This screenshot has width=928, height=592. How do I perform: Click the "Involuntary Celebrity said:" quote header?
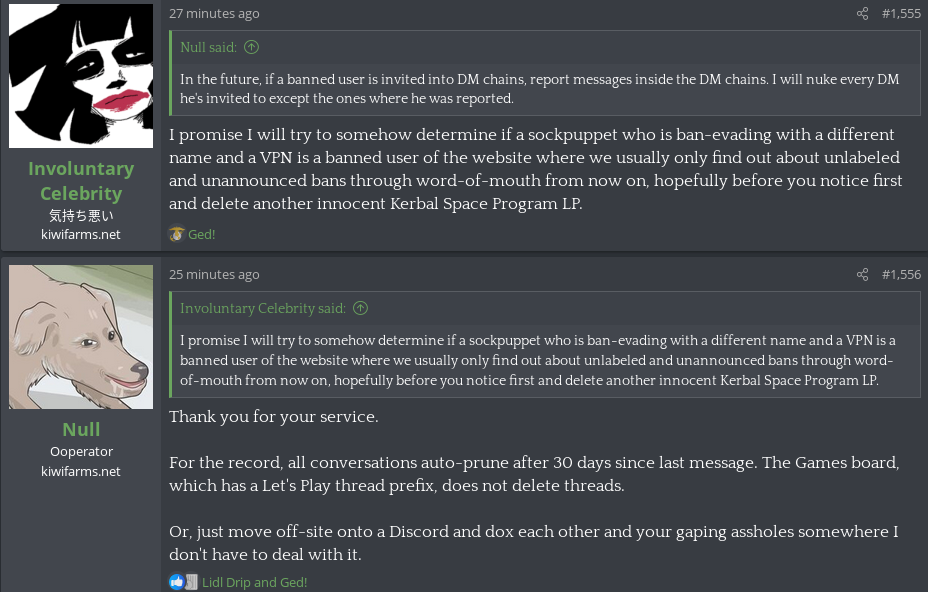click(x=262, y=308)
